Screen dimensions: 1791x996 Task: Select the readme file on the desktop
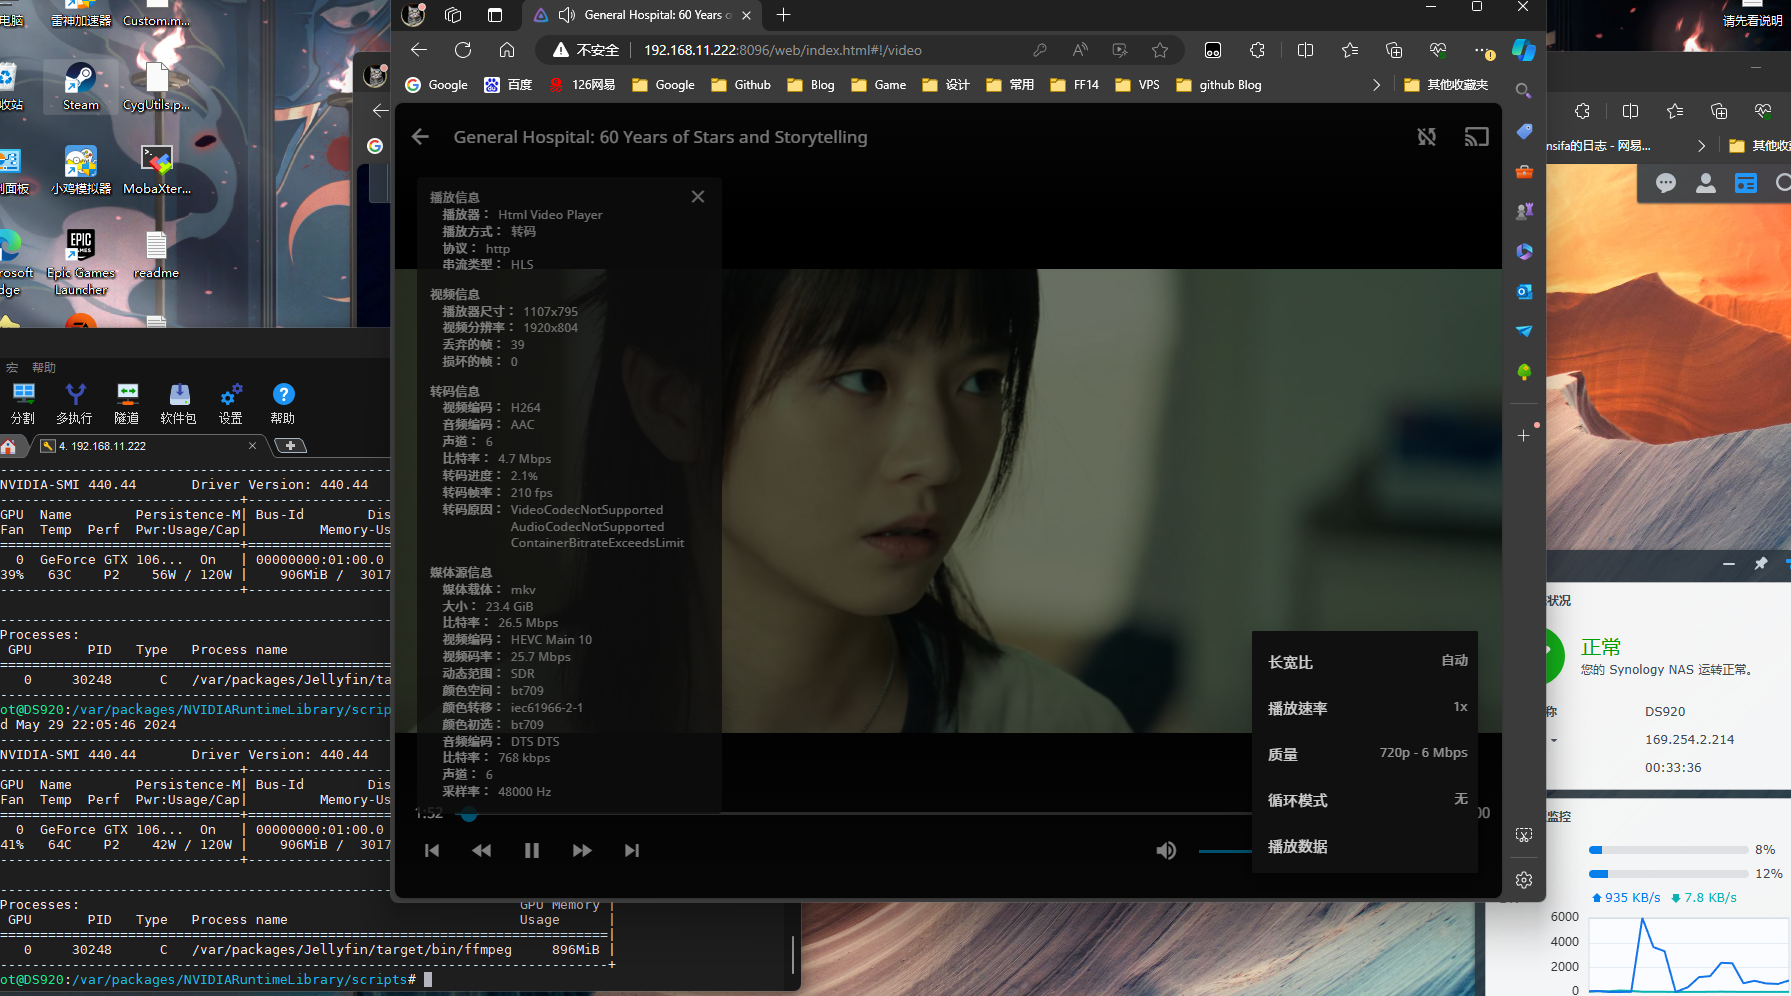(x=156, y=256)
